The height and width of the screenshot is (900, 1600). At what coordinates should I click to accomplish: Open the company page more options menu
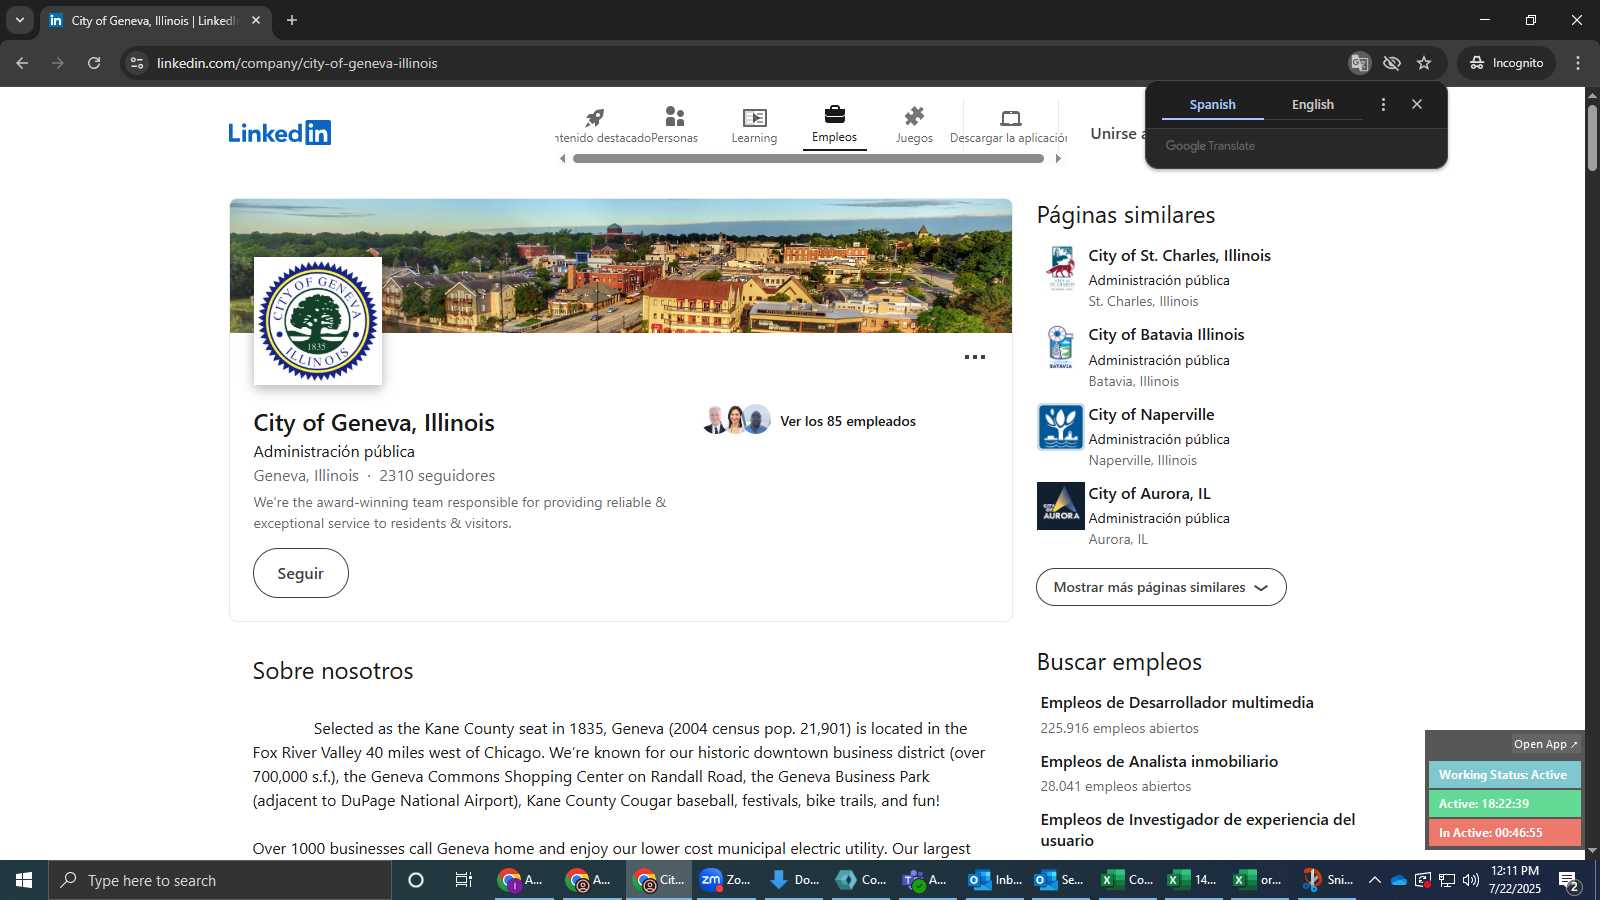975,357
